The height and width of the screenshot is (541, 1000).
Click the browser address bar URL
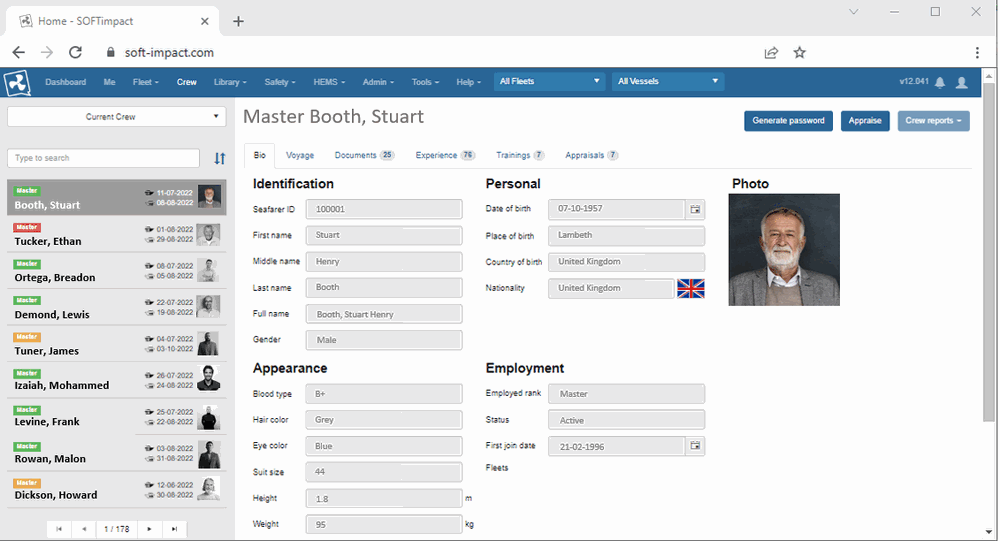[169, 52]
